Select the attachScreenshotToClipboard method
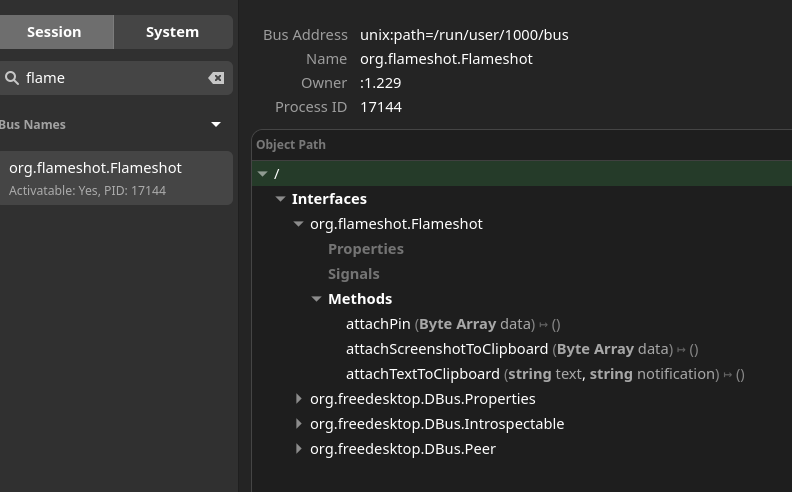 point(447,349)
